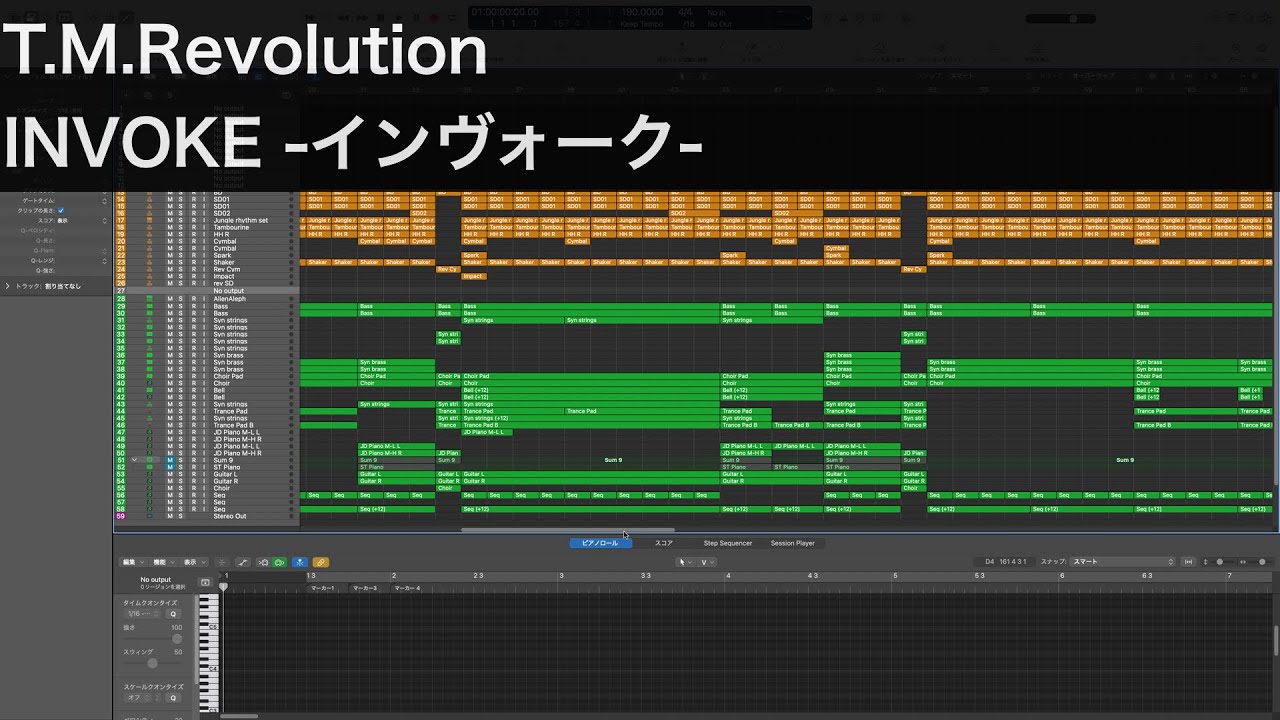Open the 機能 menu in piano roll
The image size is (1280, 720).
click(x=164, y=562)
